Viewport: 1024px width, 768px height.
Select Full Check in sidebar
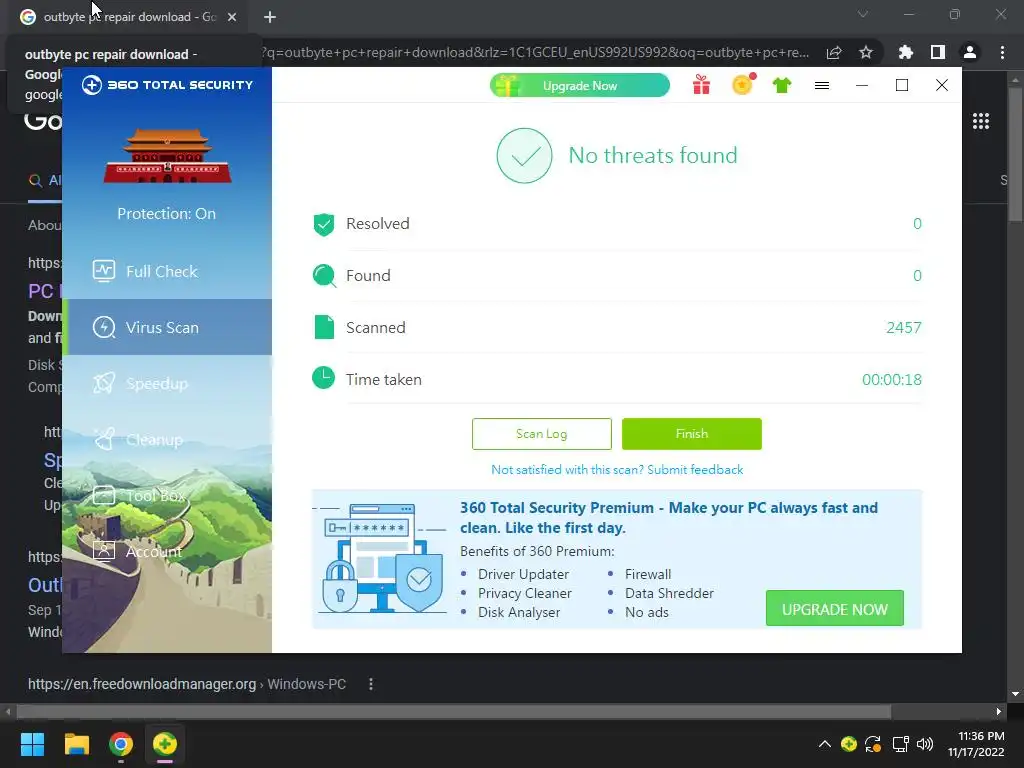(167, 271)
